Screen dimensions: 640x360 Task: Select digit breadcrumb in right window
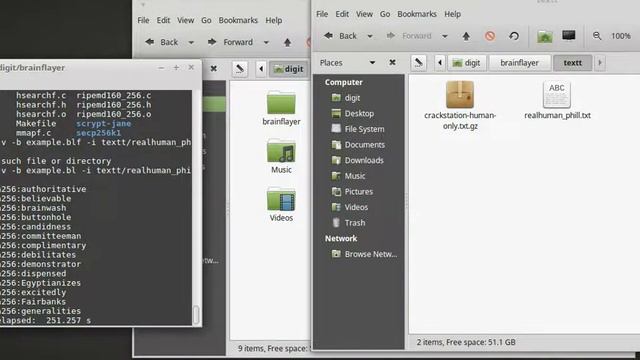[x=467, y=63]
